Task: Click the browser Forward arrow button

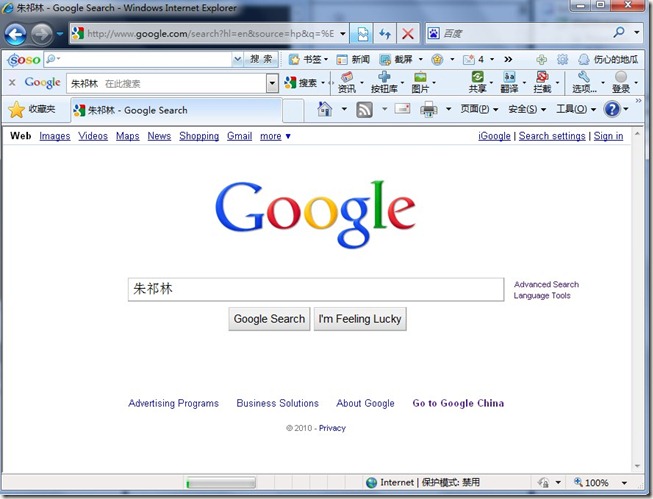Action: [x=42, y=34]
